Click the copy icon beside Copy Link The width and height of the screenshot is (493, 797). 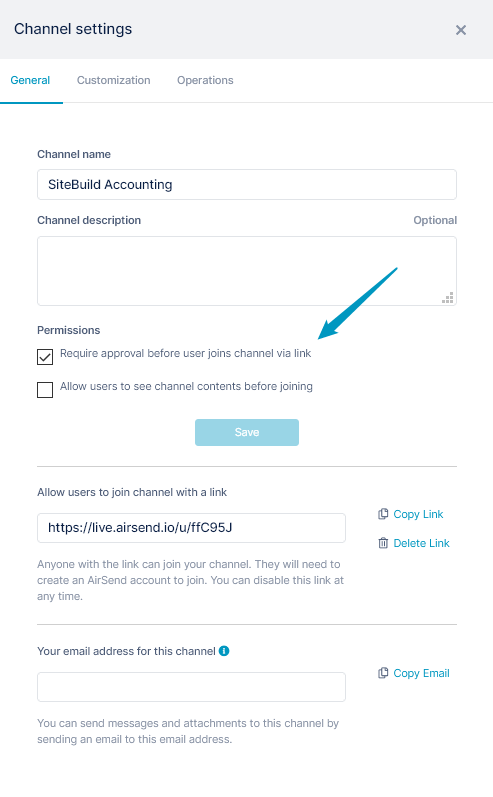[x=383, y=514]
